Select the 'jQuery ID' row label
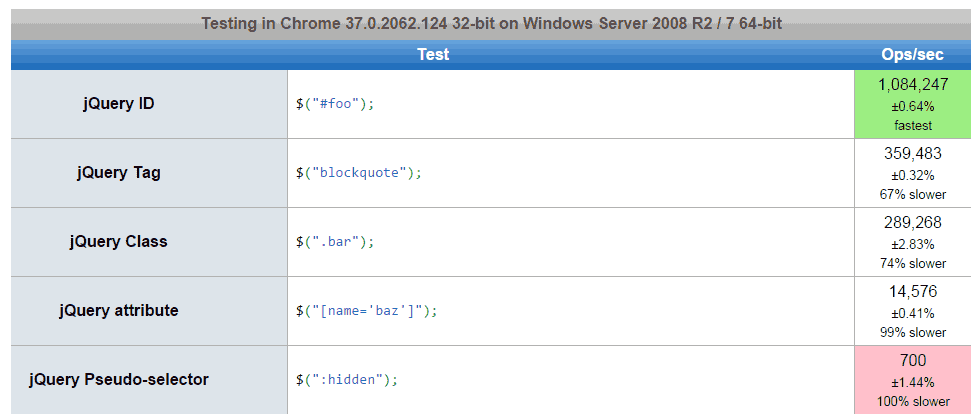The width and height of the screenshot is (980, 420). click(x=119, y=104)
